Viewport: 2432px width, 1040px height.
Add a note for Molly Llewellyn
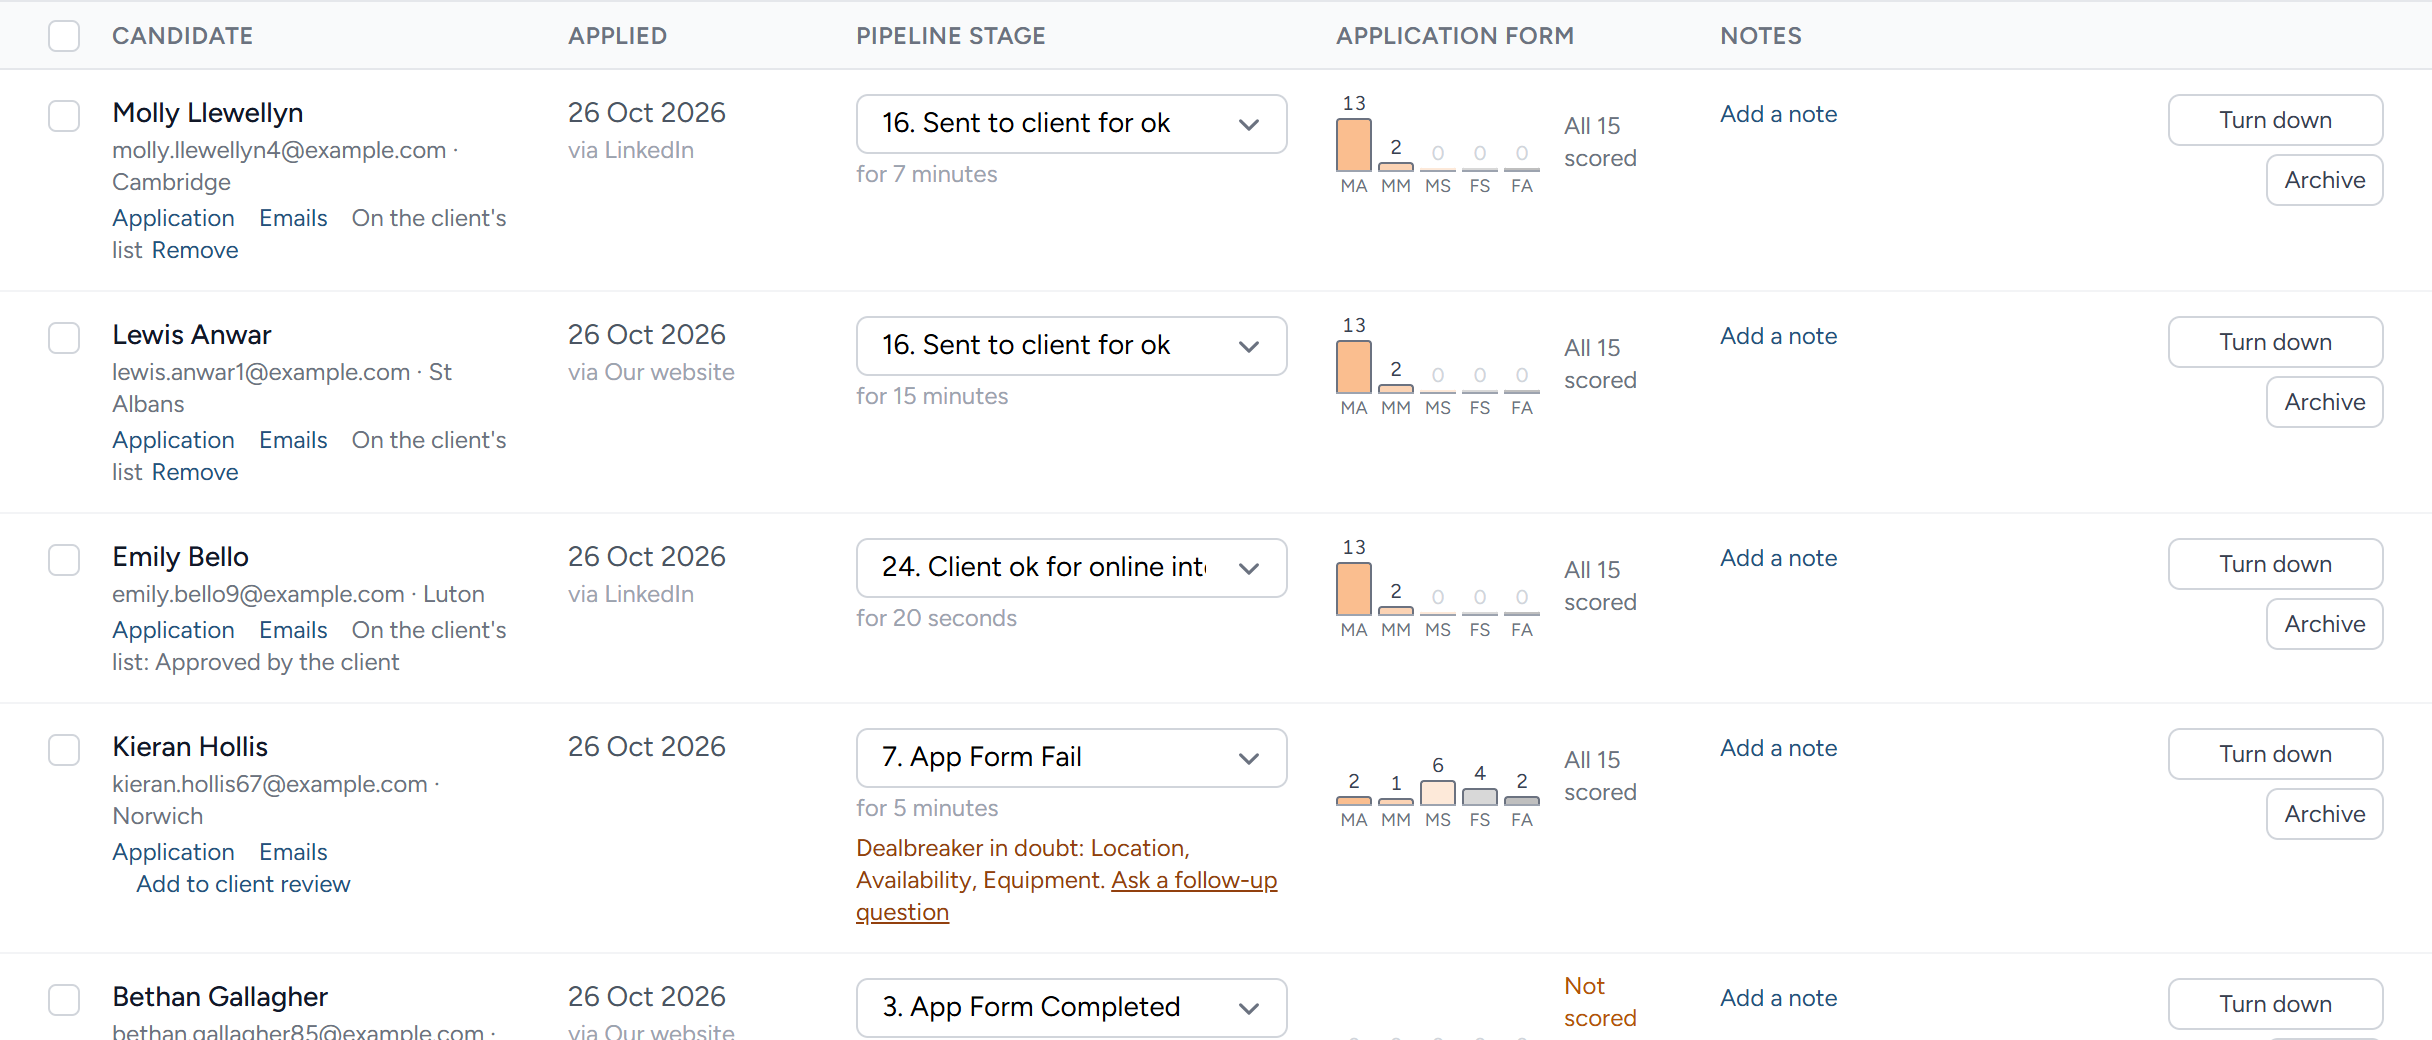click(1778, 114)
